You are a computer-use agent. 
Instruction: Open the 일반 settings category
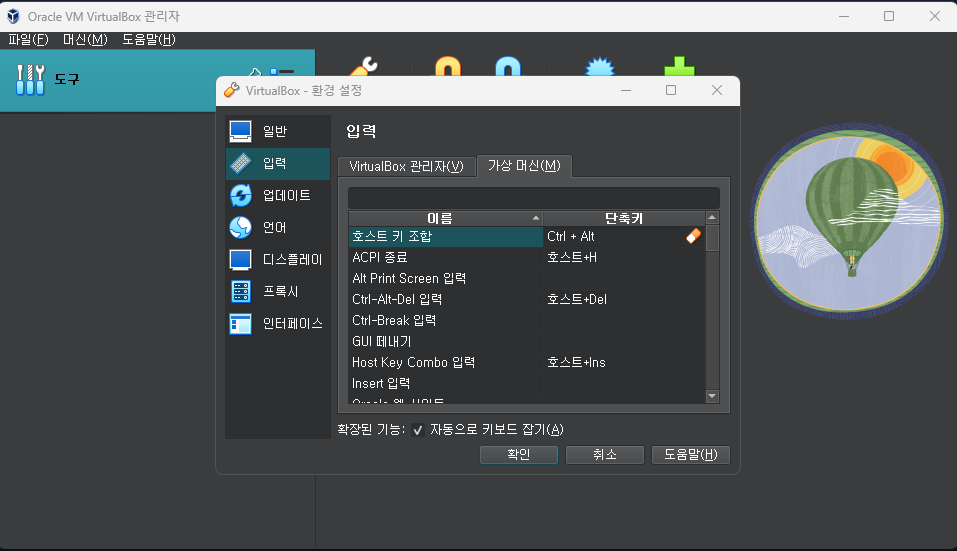coord(278,131)
